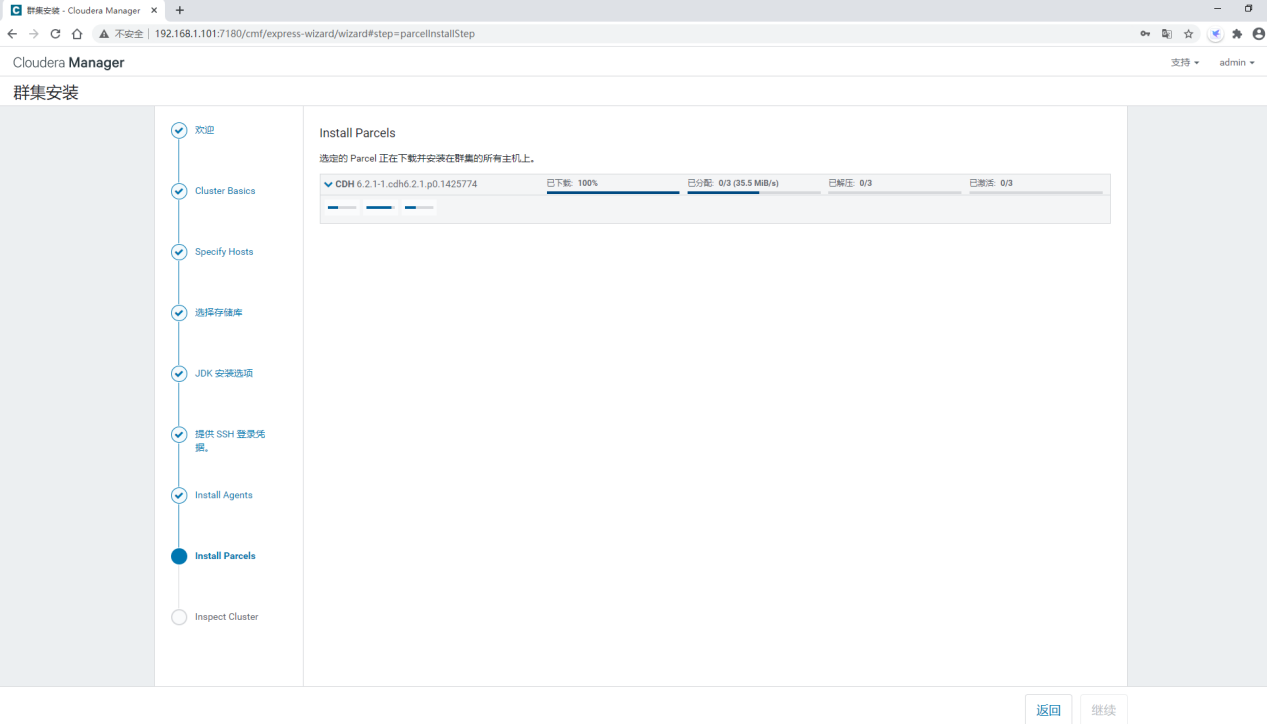
Task: Click the 已解压 0/3 progress bar
Action: coord(895,192)
